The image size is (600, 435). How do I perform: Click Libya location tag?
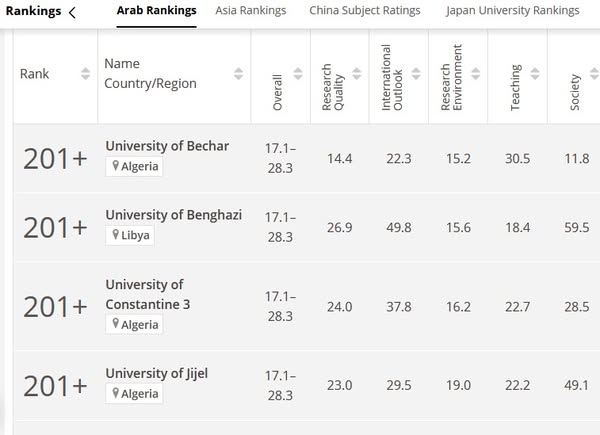[x=130, y=235]
